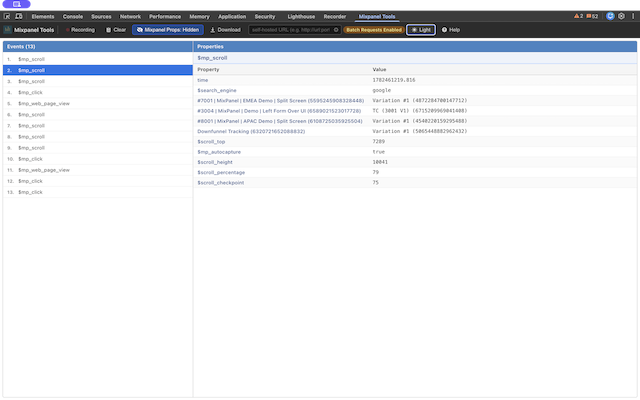Select event 6 $mp_scroll
The image size is (640, 400).
coord(98,114)
